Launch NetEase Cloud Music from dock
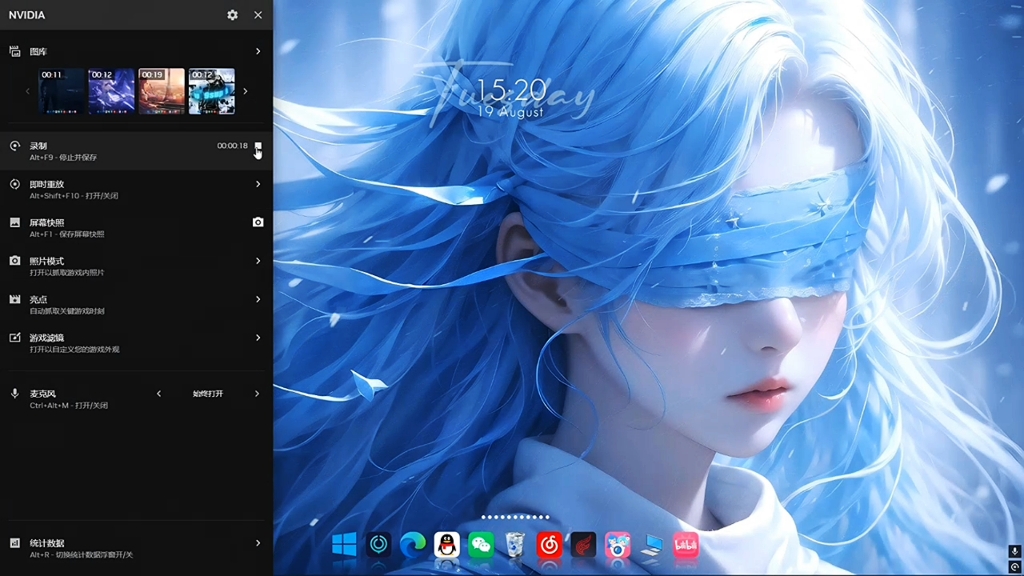Image resolution: width=1024 pixels, height=576 pixels. point(549,544)
